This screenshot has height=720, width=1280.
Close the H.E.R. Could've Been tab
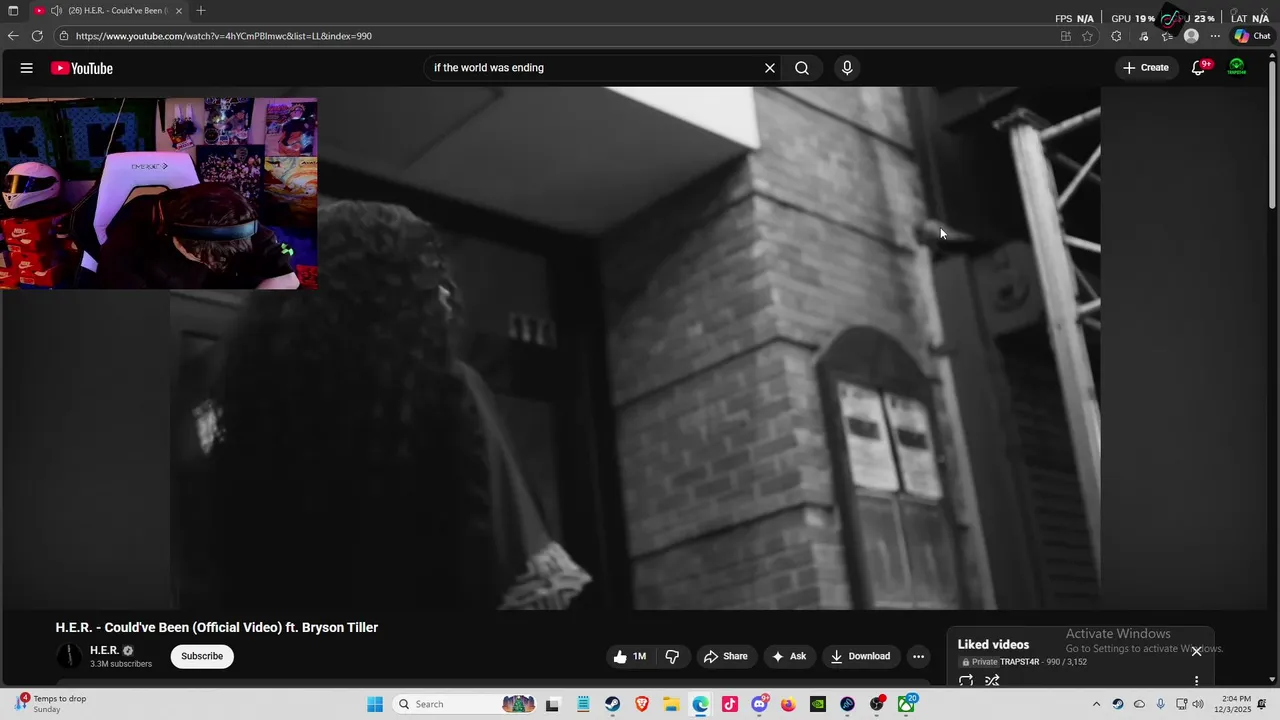point(179,11)
